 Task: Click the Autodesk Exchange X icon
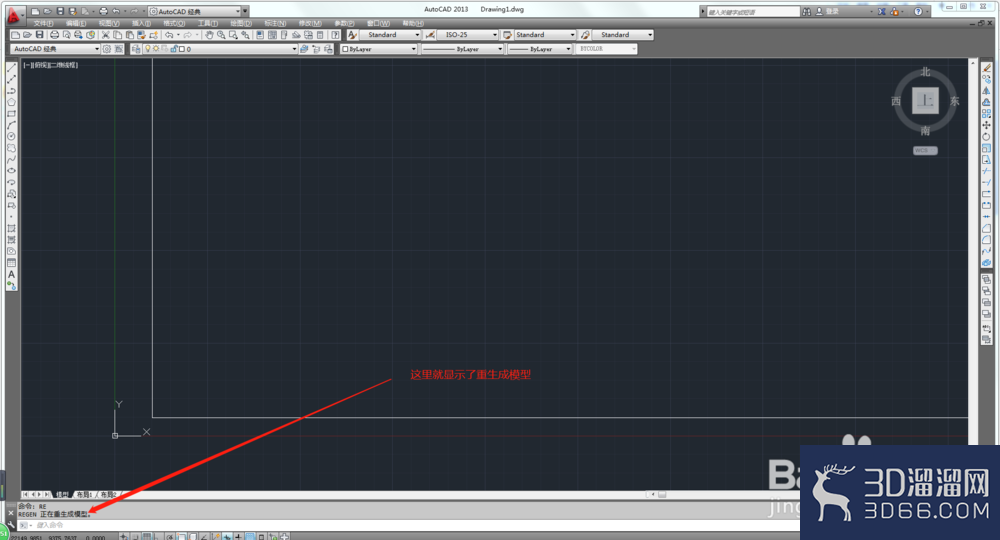click(881, 11)
